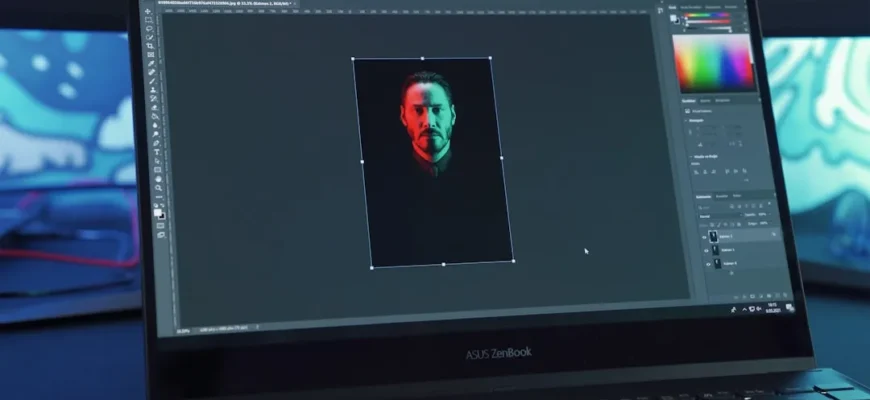Switch to the Color (Renk) panel tab
This screenshot has height=400, width=870.
(672, 7)
